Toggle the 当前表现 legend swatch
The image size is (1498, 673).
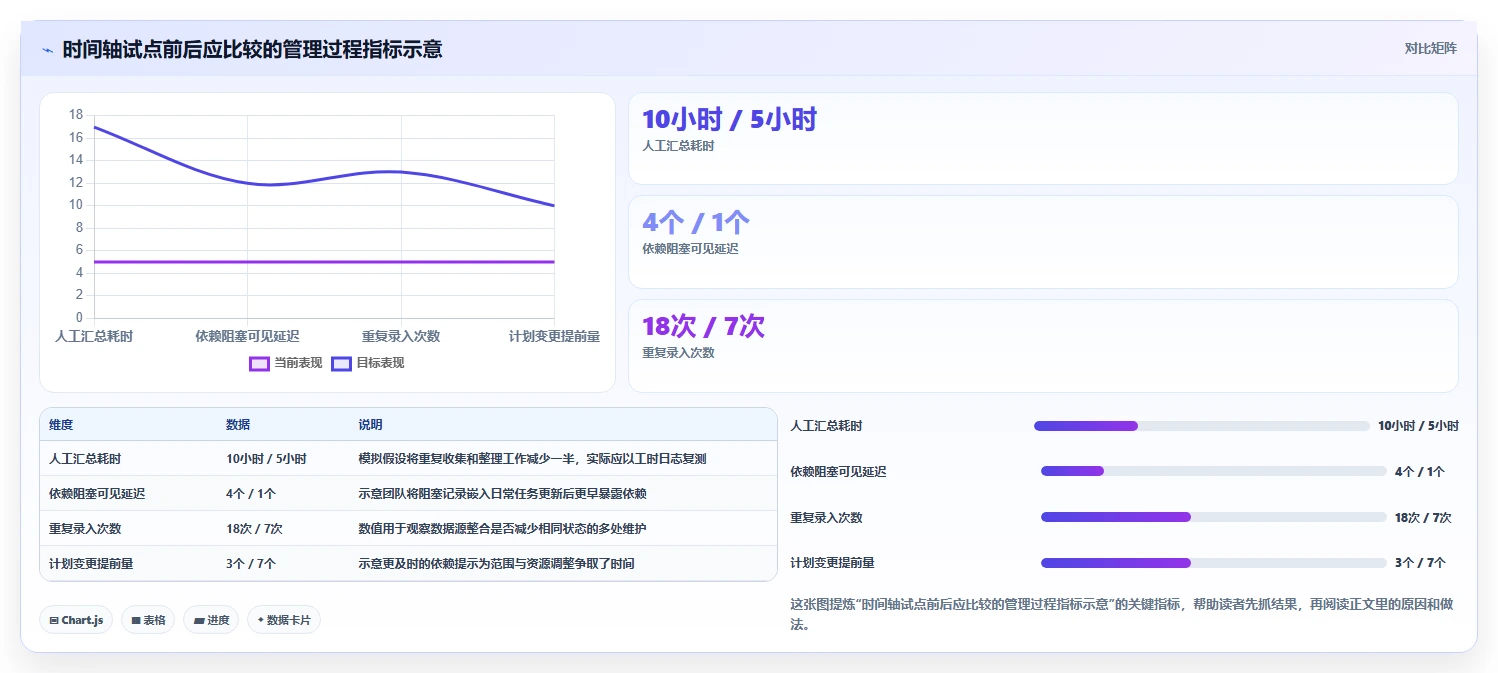point(259,363)
